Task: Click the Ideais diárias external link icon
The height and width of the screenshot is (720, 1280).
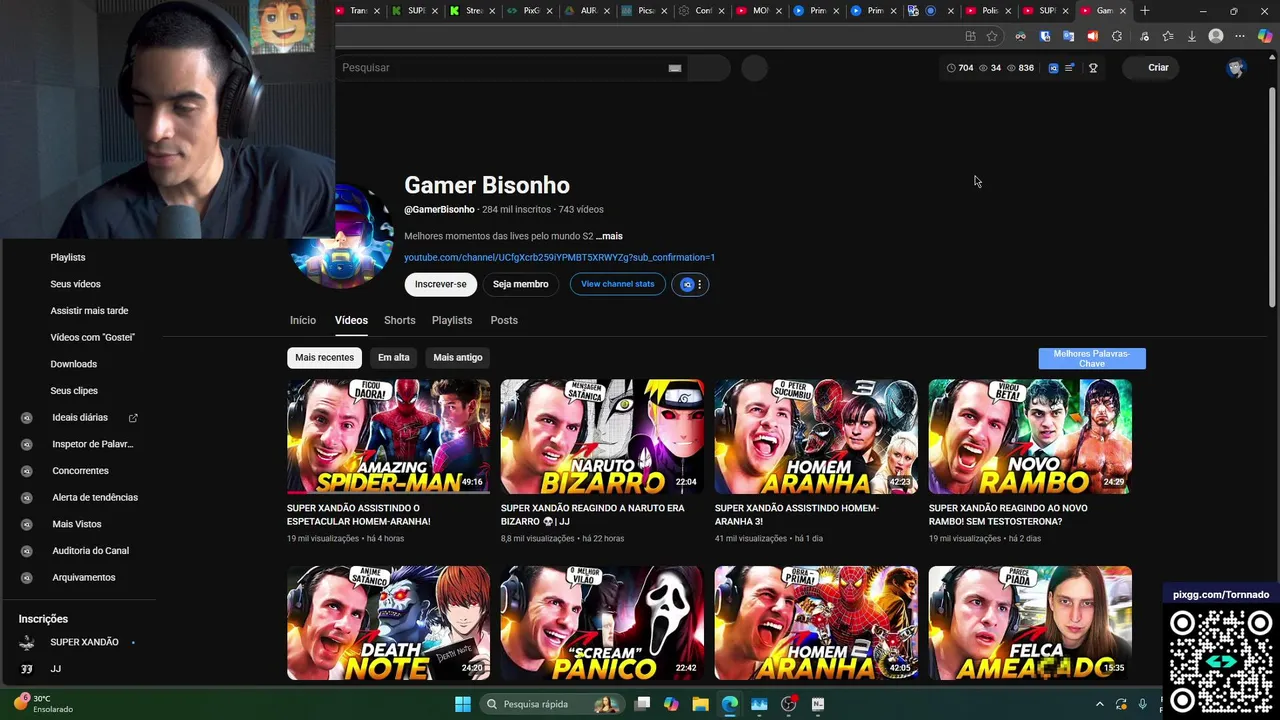Action: pos(133,418)
